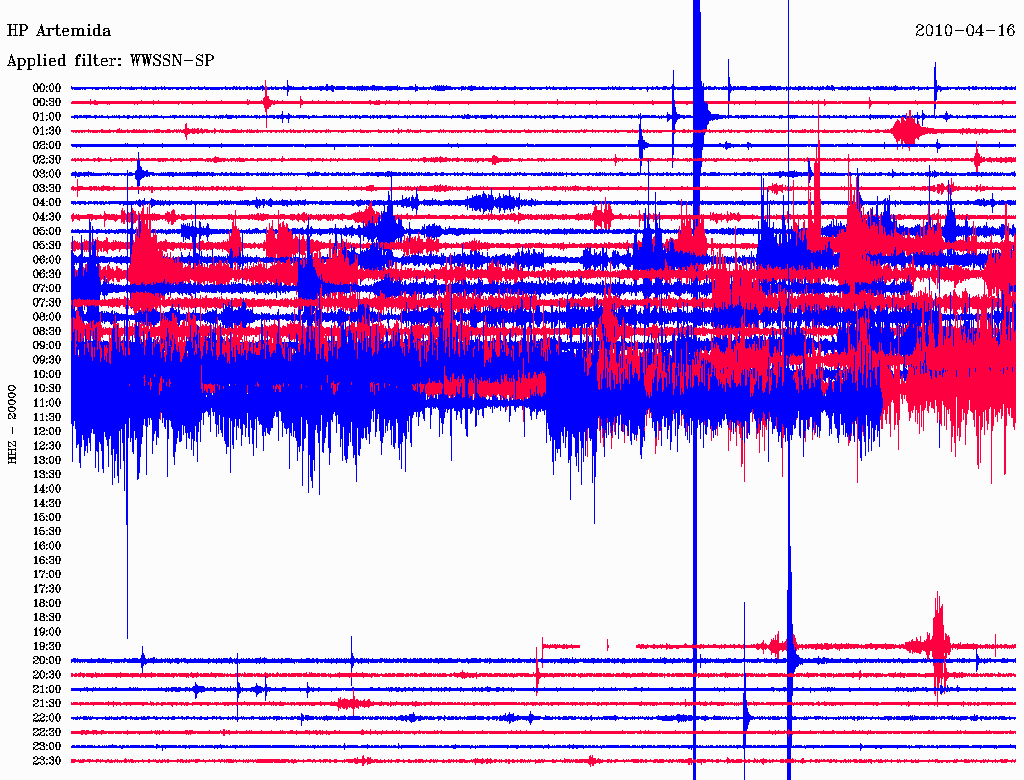Click the '16:00' time label
This screenshot has height=780, width=1024.
(x=47, y=546)
